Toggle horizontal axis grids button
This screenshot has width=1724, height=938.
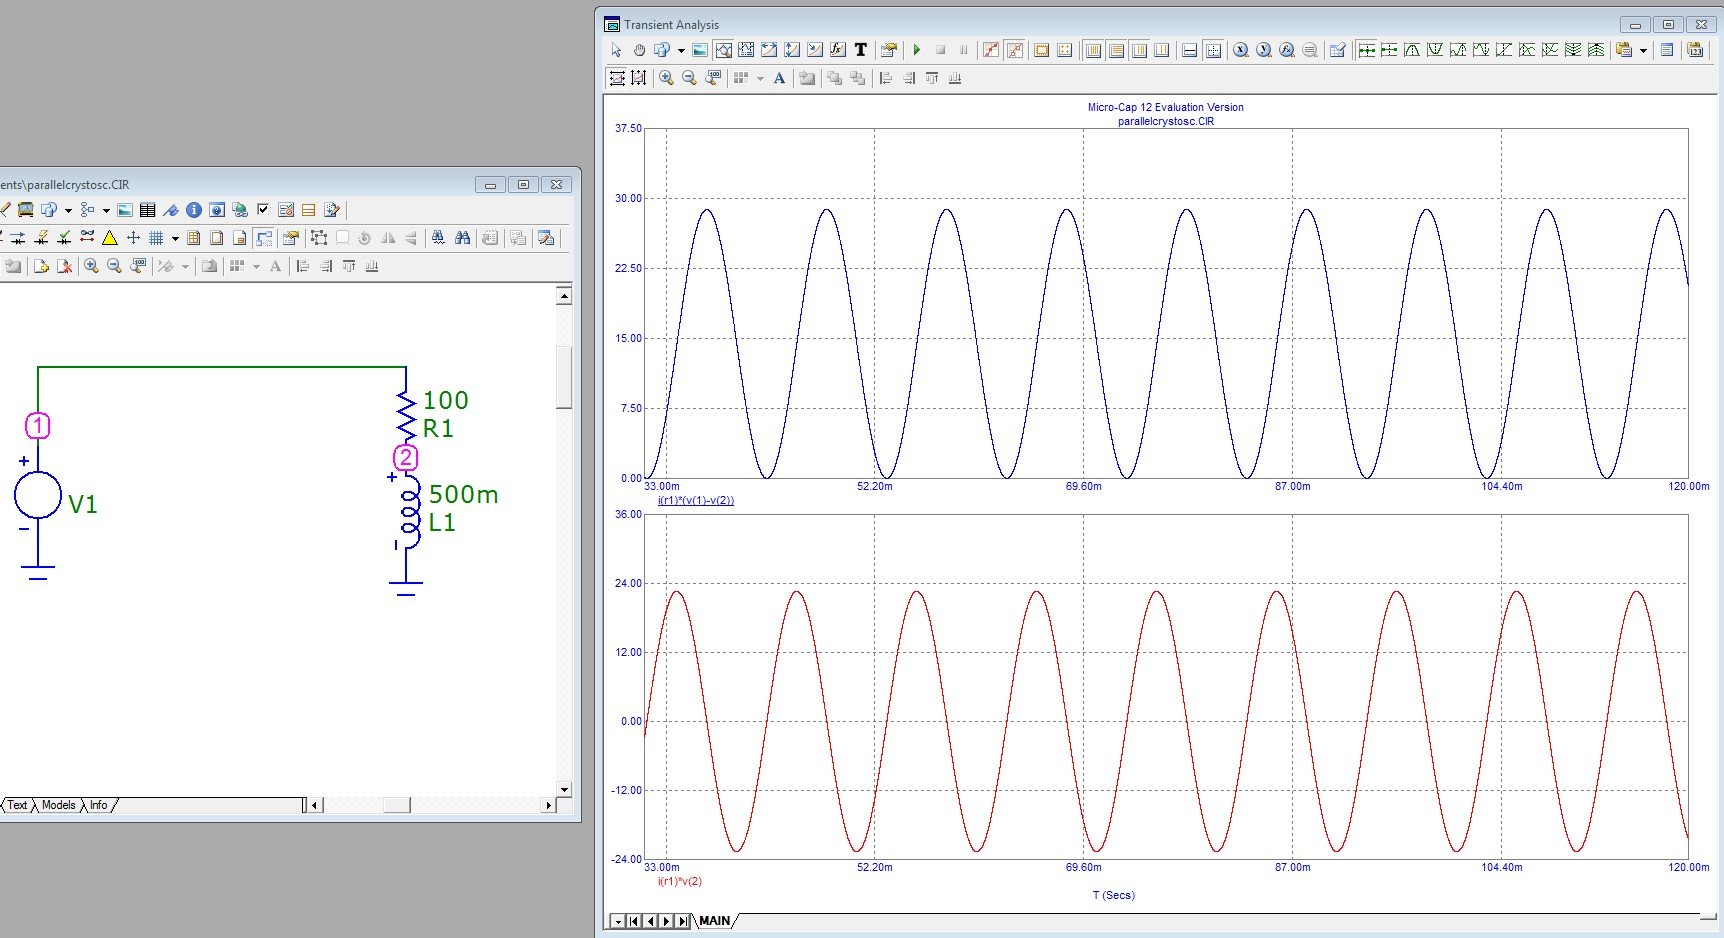pyautogui.click(x=1093, y=50)
